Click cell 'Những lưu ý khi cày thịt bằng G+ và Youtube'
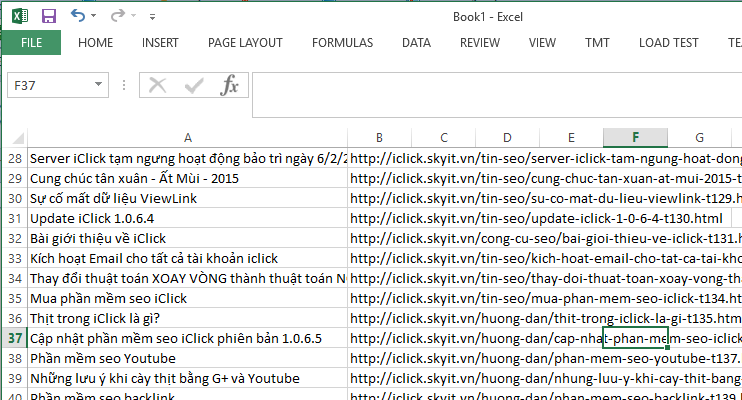742x400 pixels. click(x=187, y=378)
